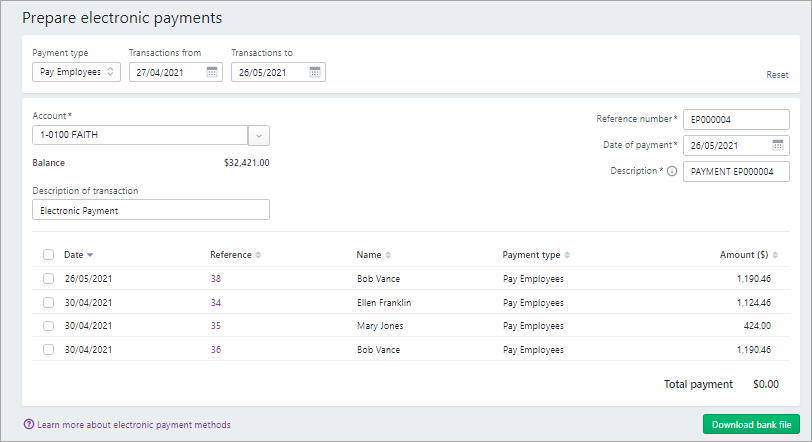The width and height of the screenshot is (812, 442).
Task: Open Learn more about electronic payment methods
Action: point(133,425)
